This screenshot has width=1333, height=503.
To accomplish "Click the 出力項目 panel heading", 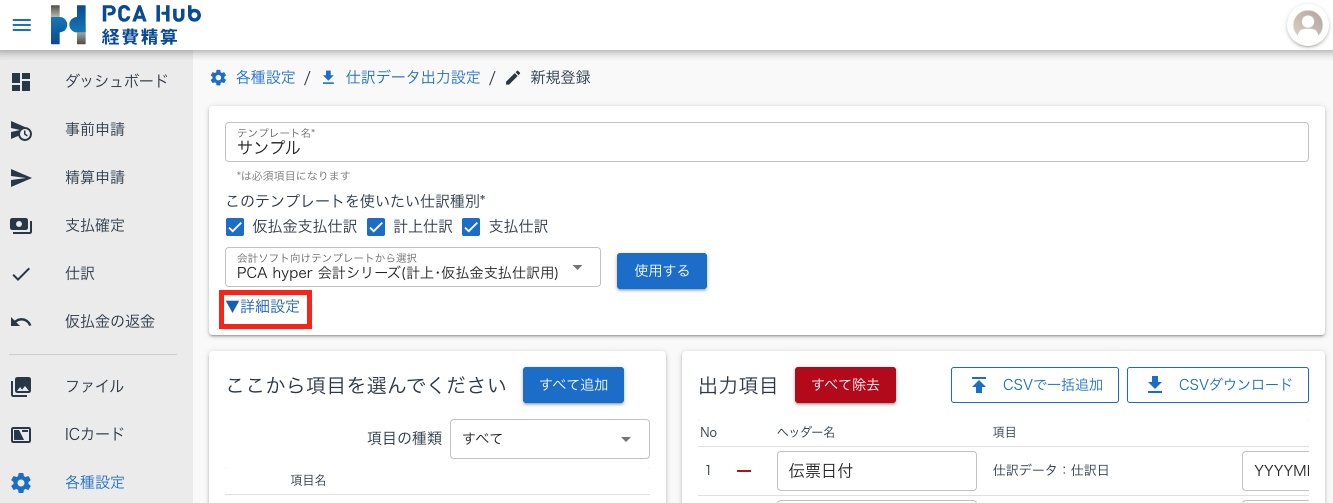I will [738, 385].
